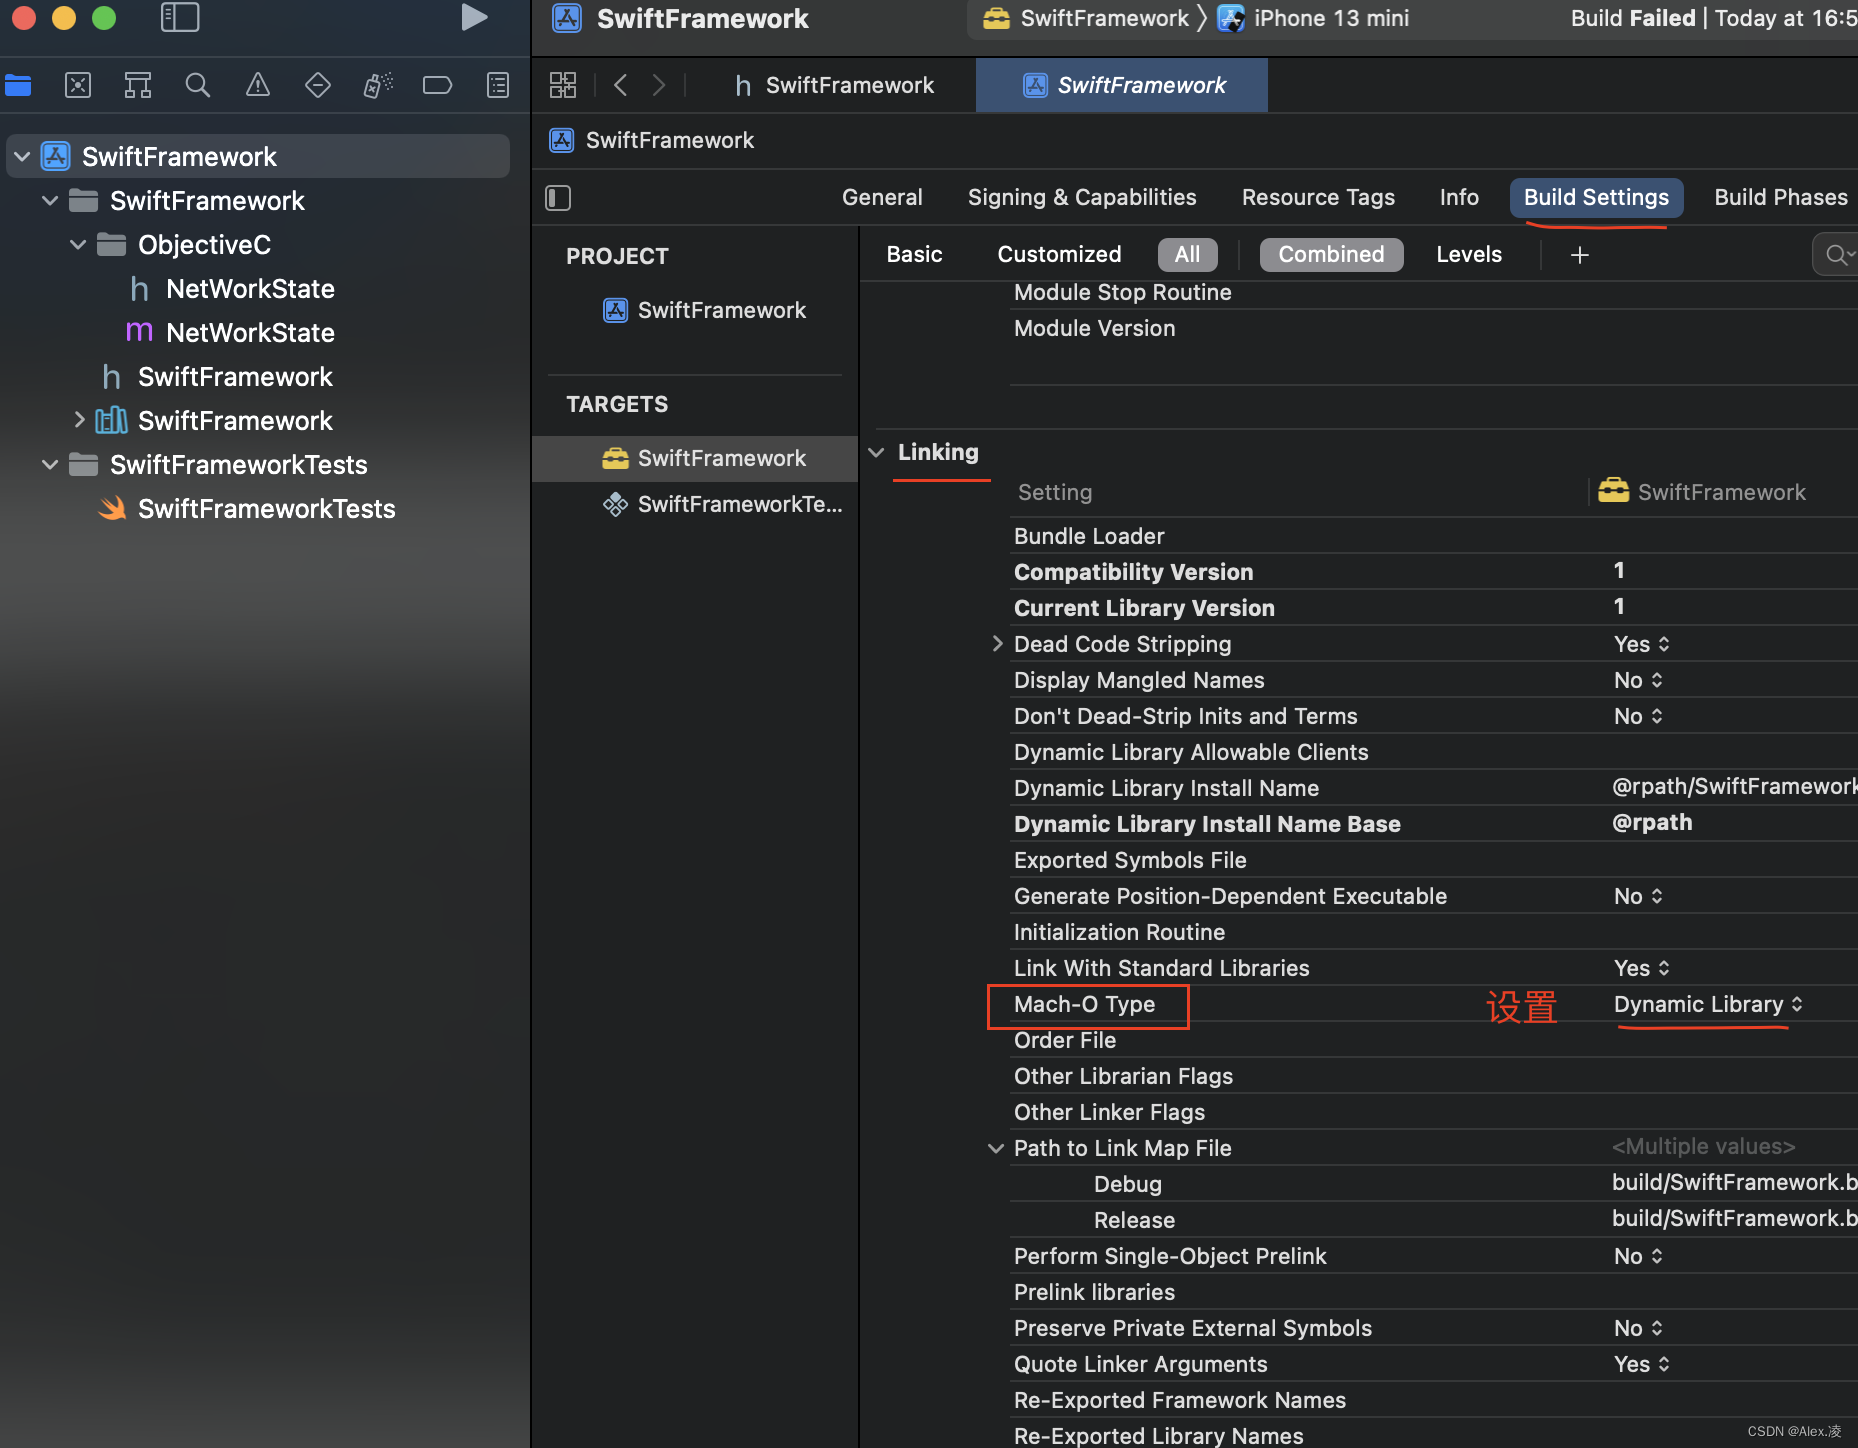Click the add build setting plus button
The image size is (1858, 1448).
click(x=1580, y=255)
